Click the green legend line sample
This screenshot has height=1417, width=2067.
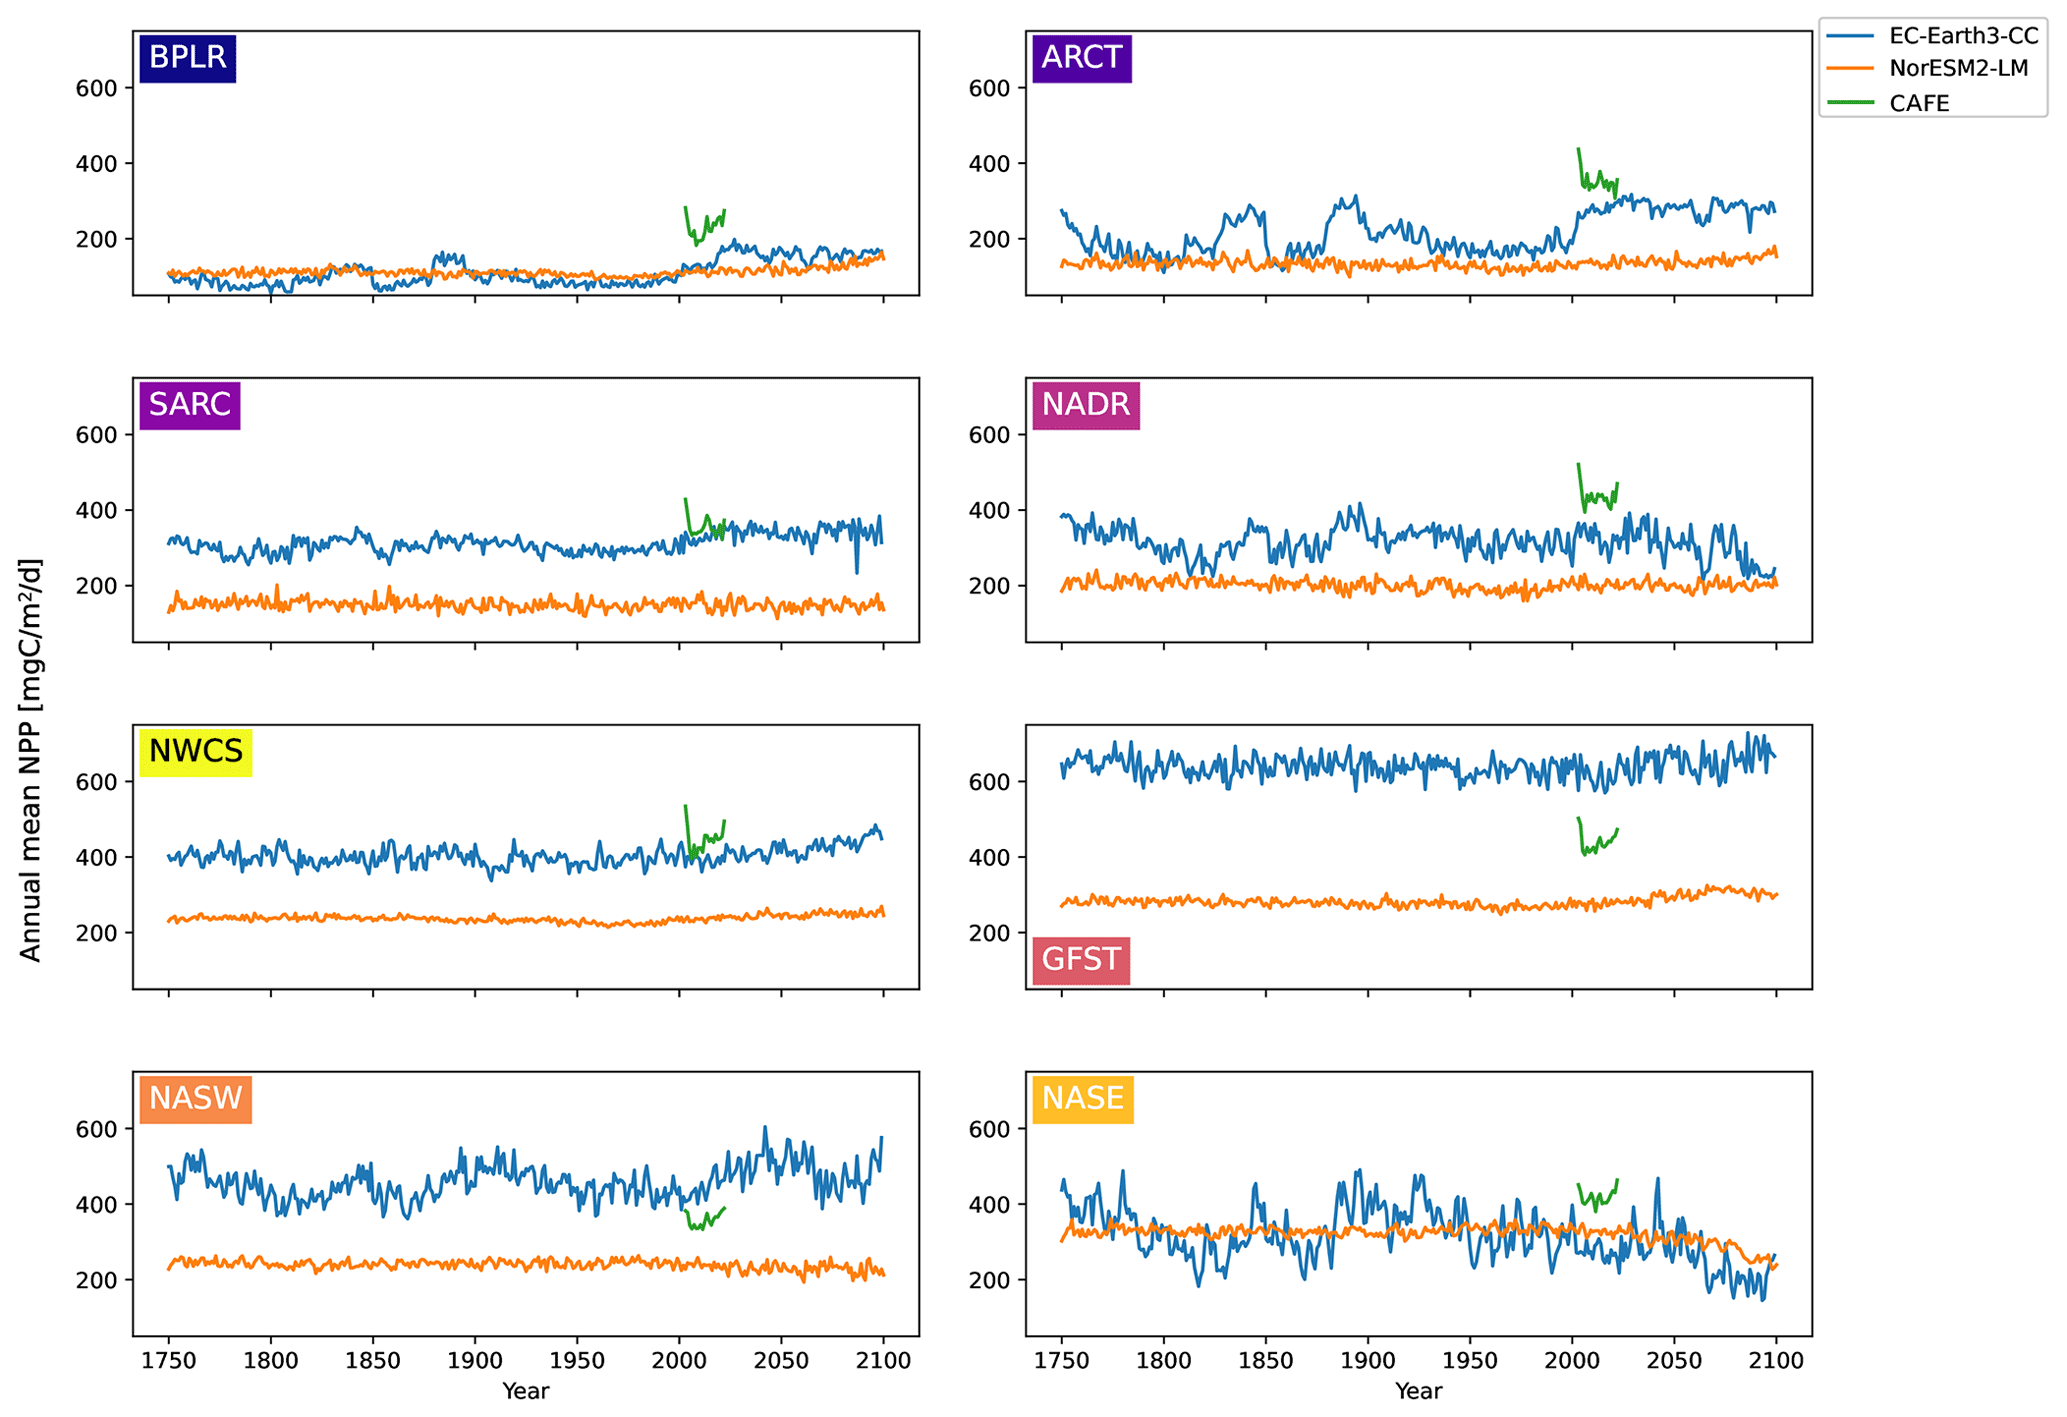click(x=1850, y=103)
